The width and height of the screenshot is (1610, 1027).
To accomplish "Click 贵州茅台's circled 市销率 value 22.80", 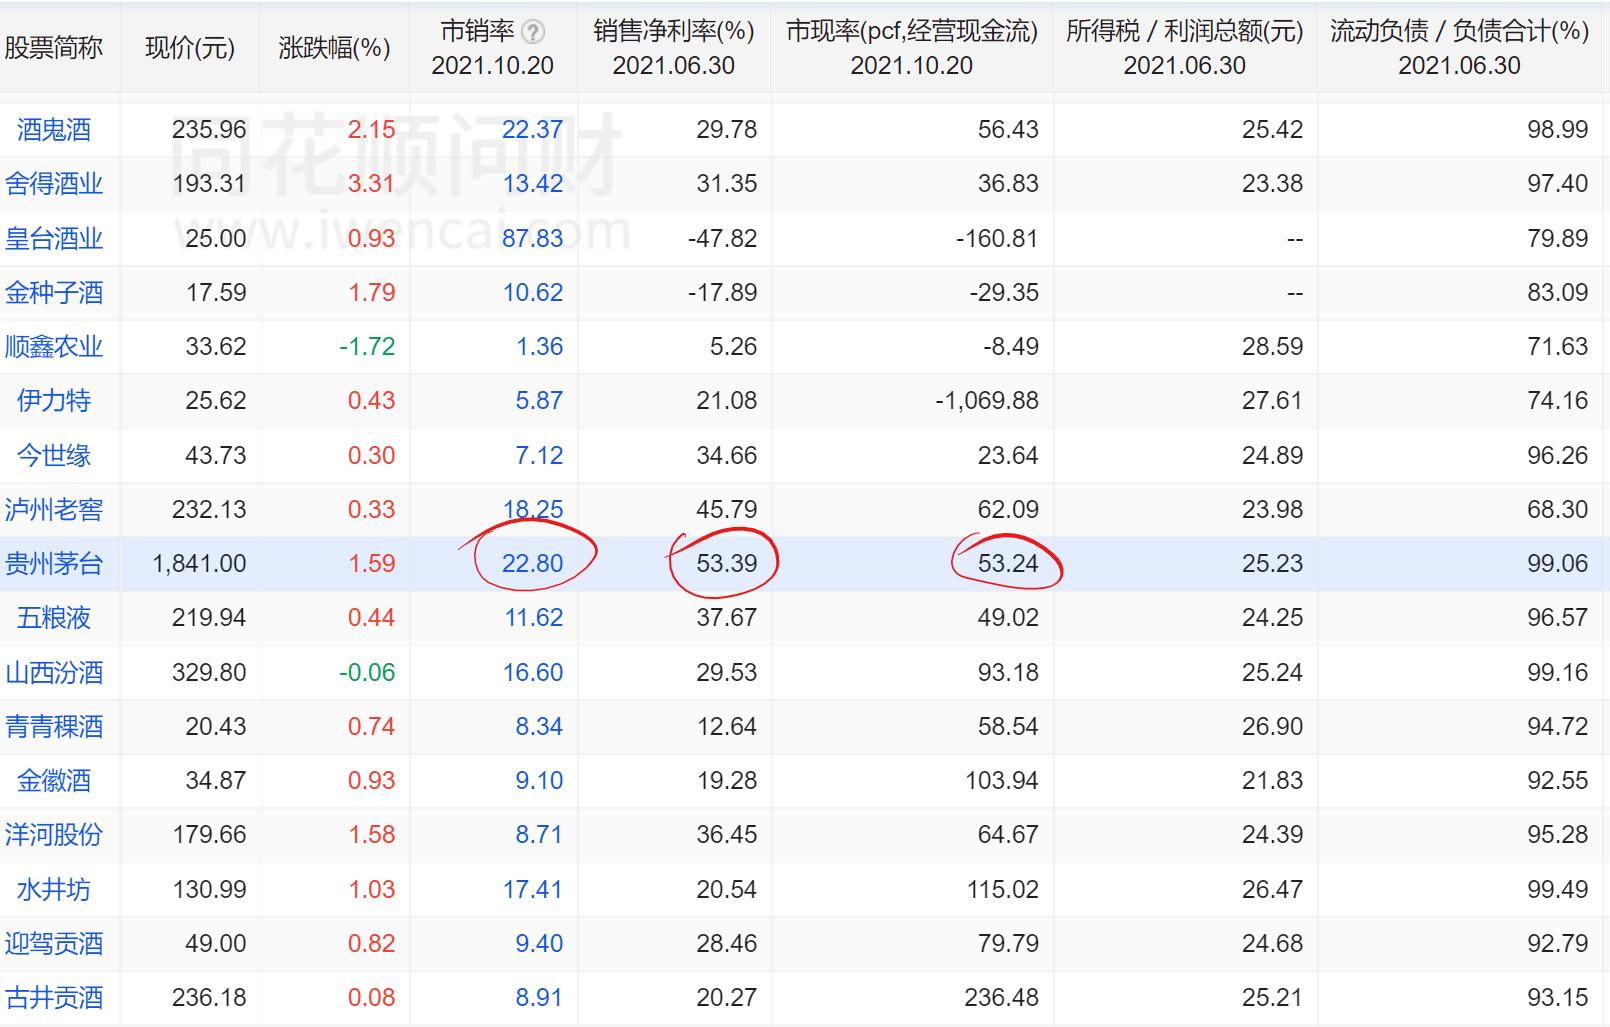I will click(x=535, y=563).
